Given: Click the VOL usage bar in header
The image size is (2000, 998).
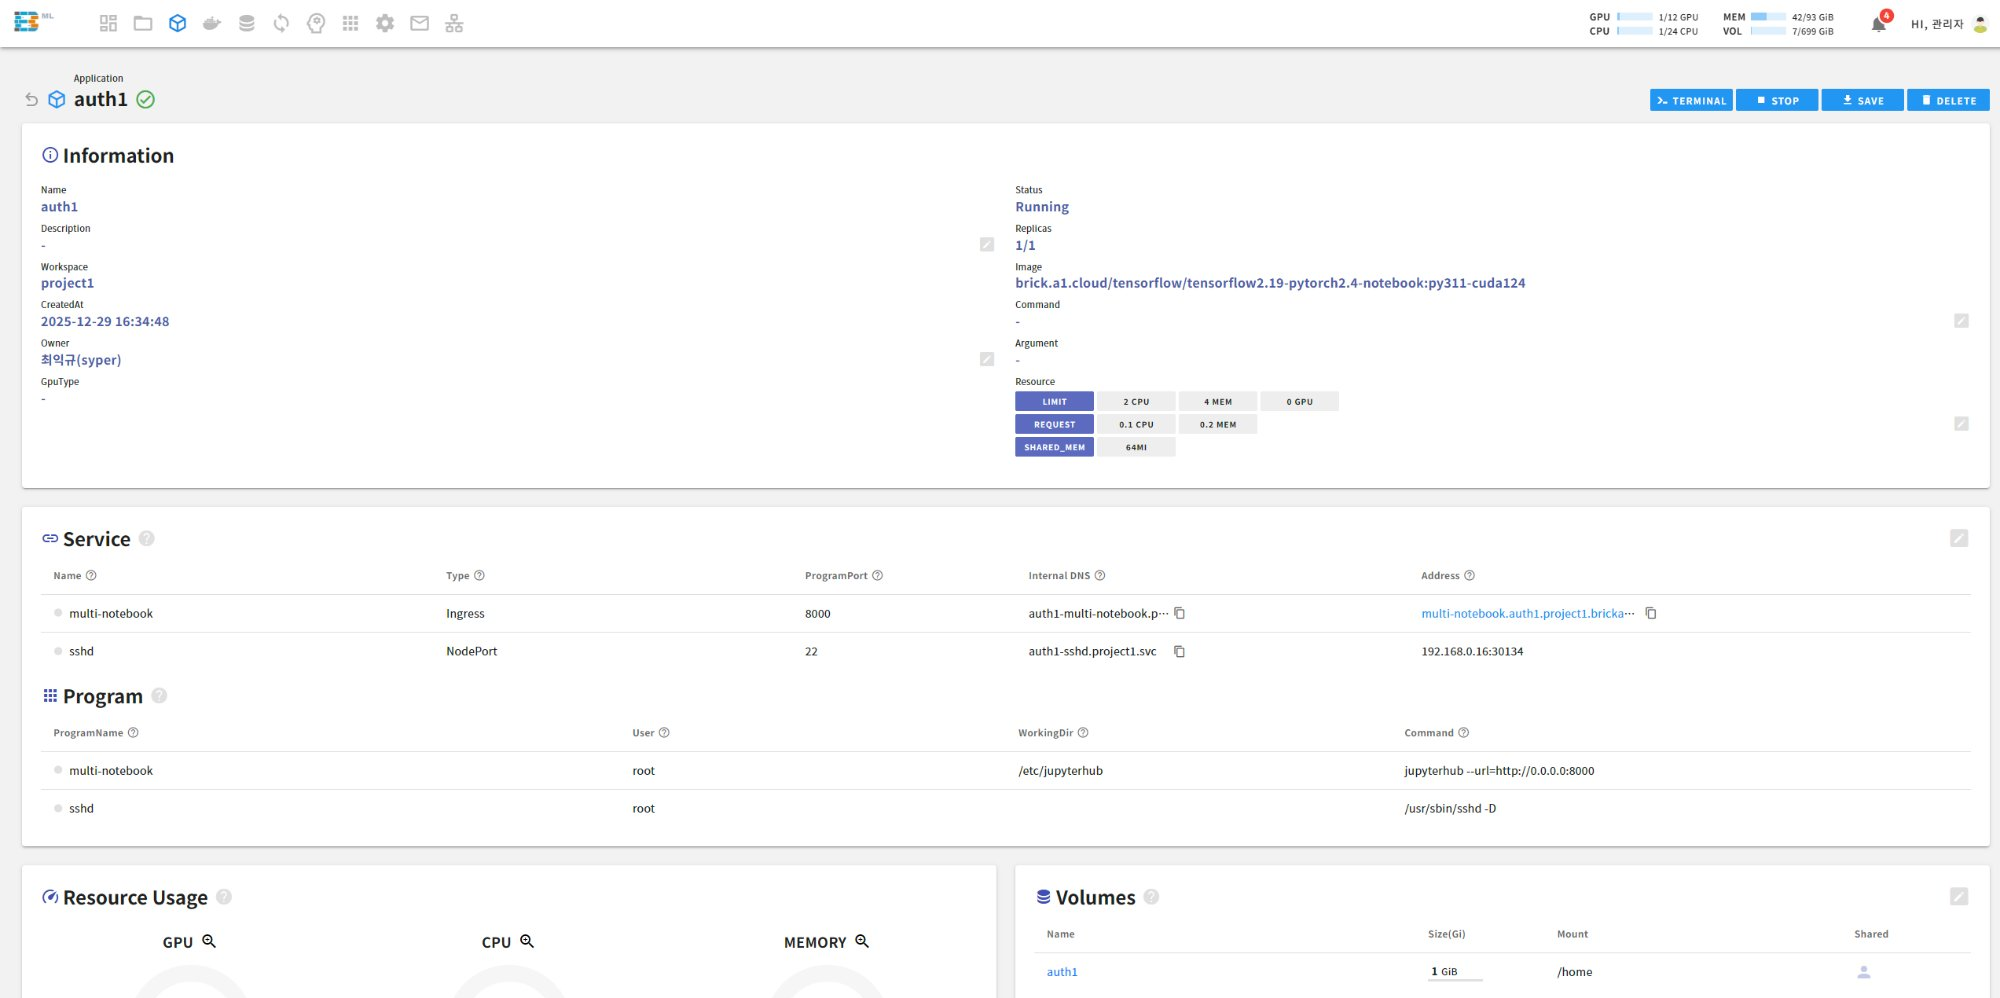Looking at the screenshot, I should point(1768,31).
